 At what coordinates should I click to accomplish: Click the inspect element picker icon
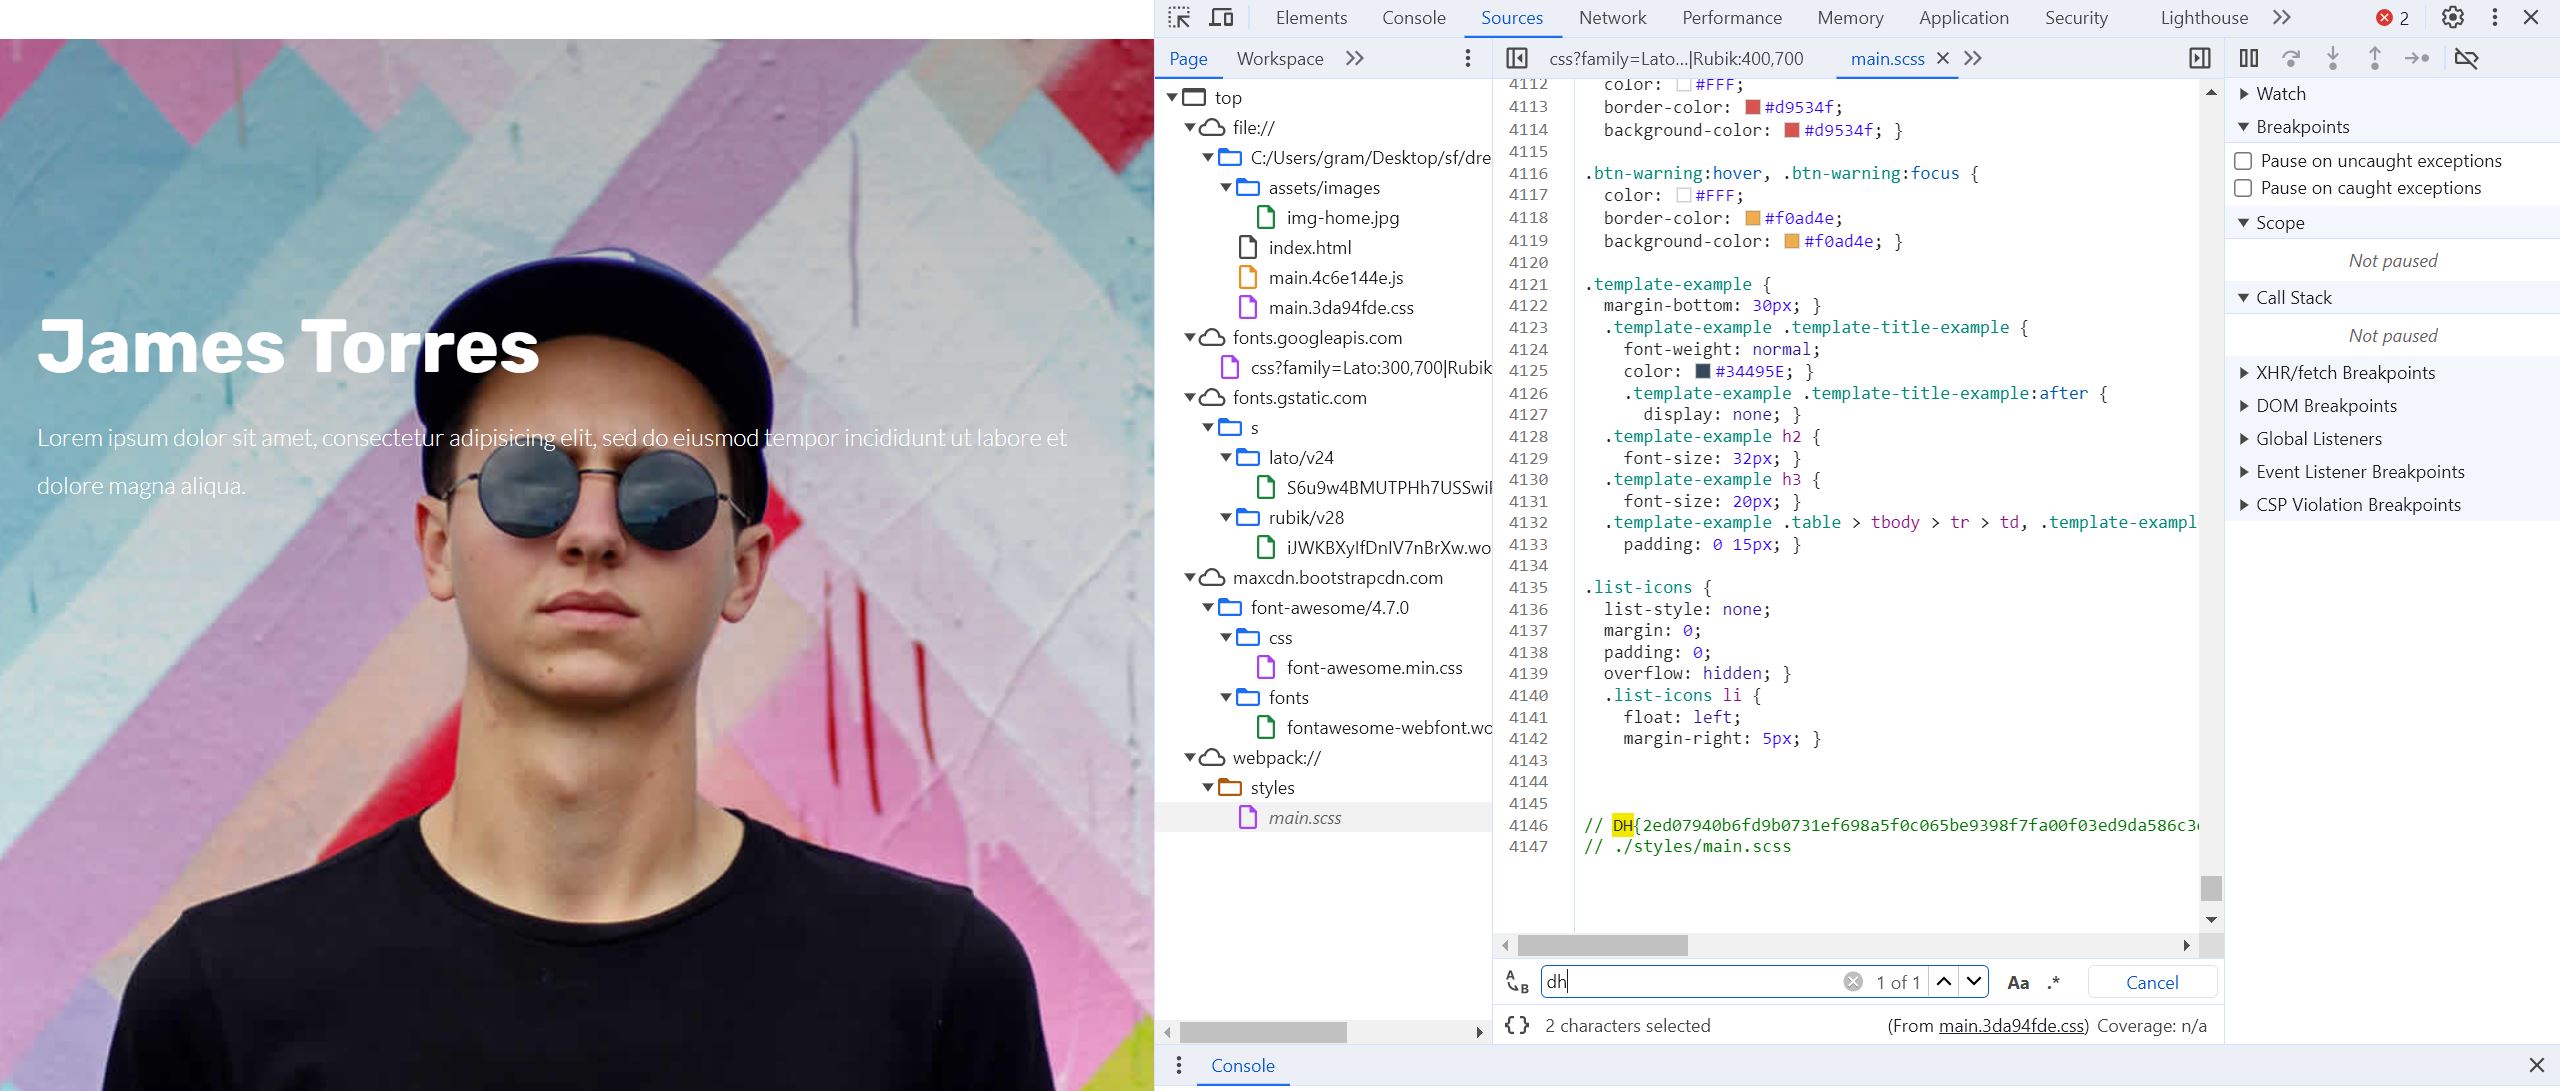[1179, 17]
